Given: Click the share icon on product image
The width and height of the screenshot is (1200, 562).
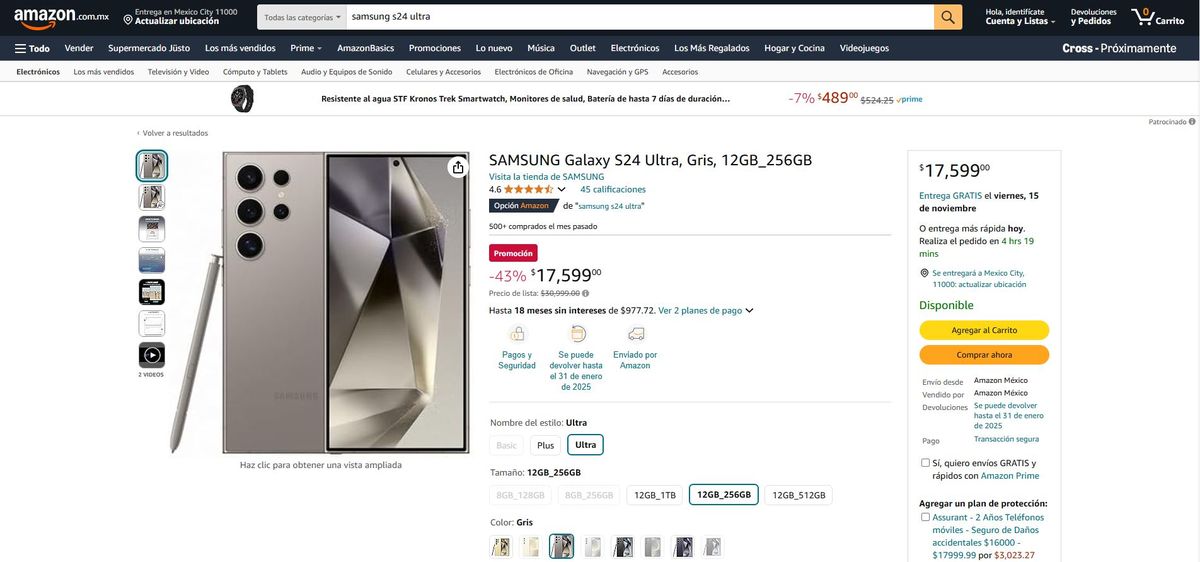Looking at the screenshot, I should (x=458, y=167).
